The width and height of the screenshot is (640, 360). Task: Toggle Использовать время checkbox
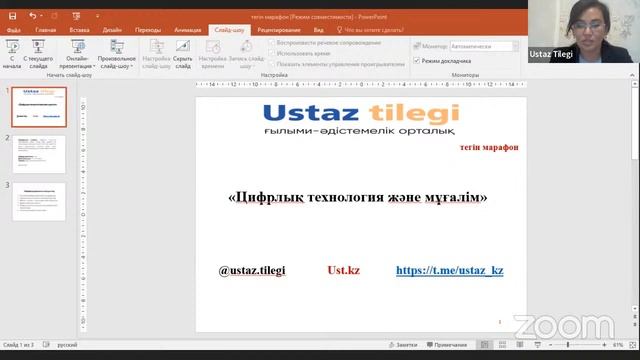272,53
